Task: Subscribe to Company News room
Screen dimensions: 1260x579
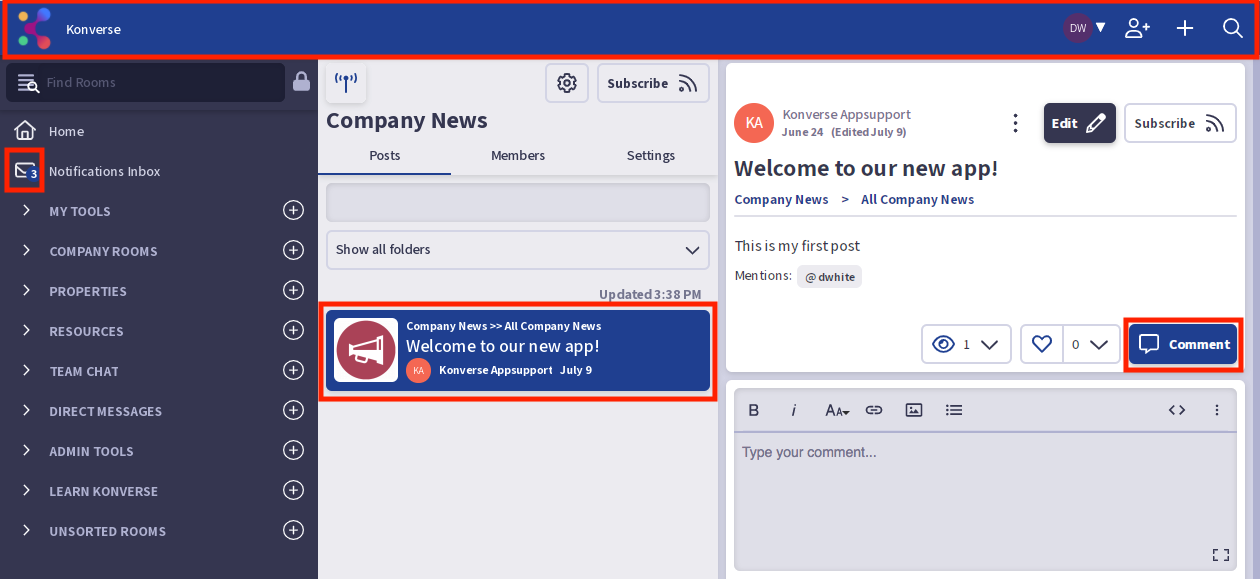Action: (653, 83)
